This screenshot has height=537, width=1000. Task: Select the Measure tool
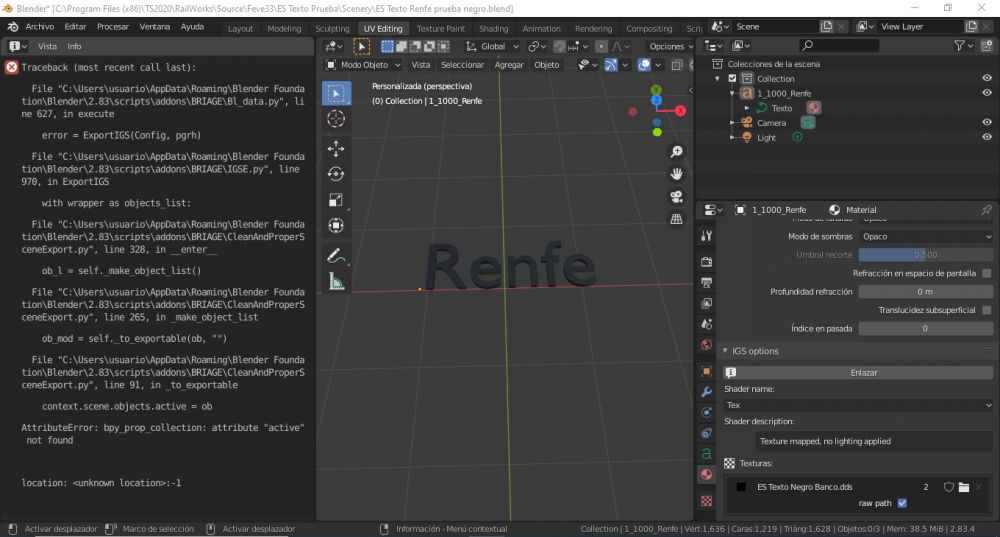pos(336,281)
